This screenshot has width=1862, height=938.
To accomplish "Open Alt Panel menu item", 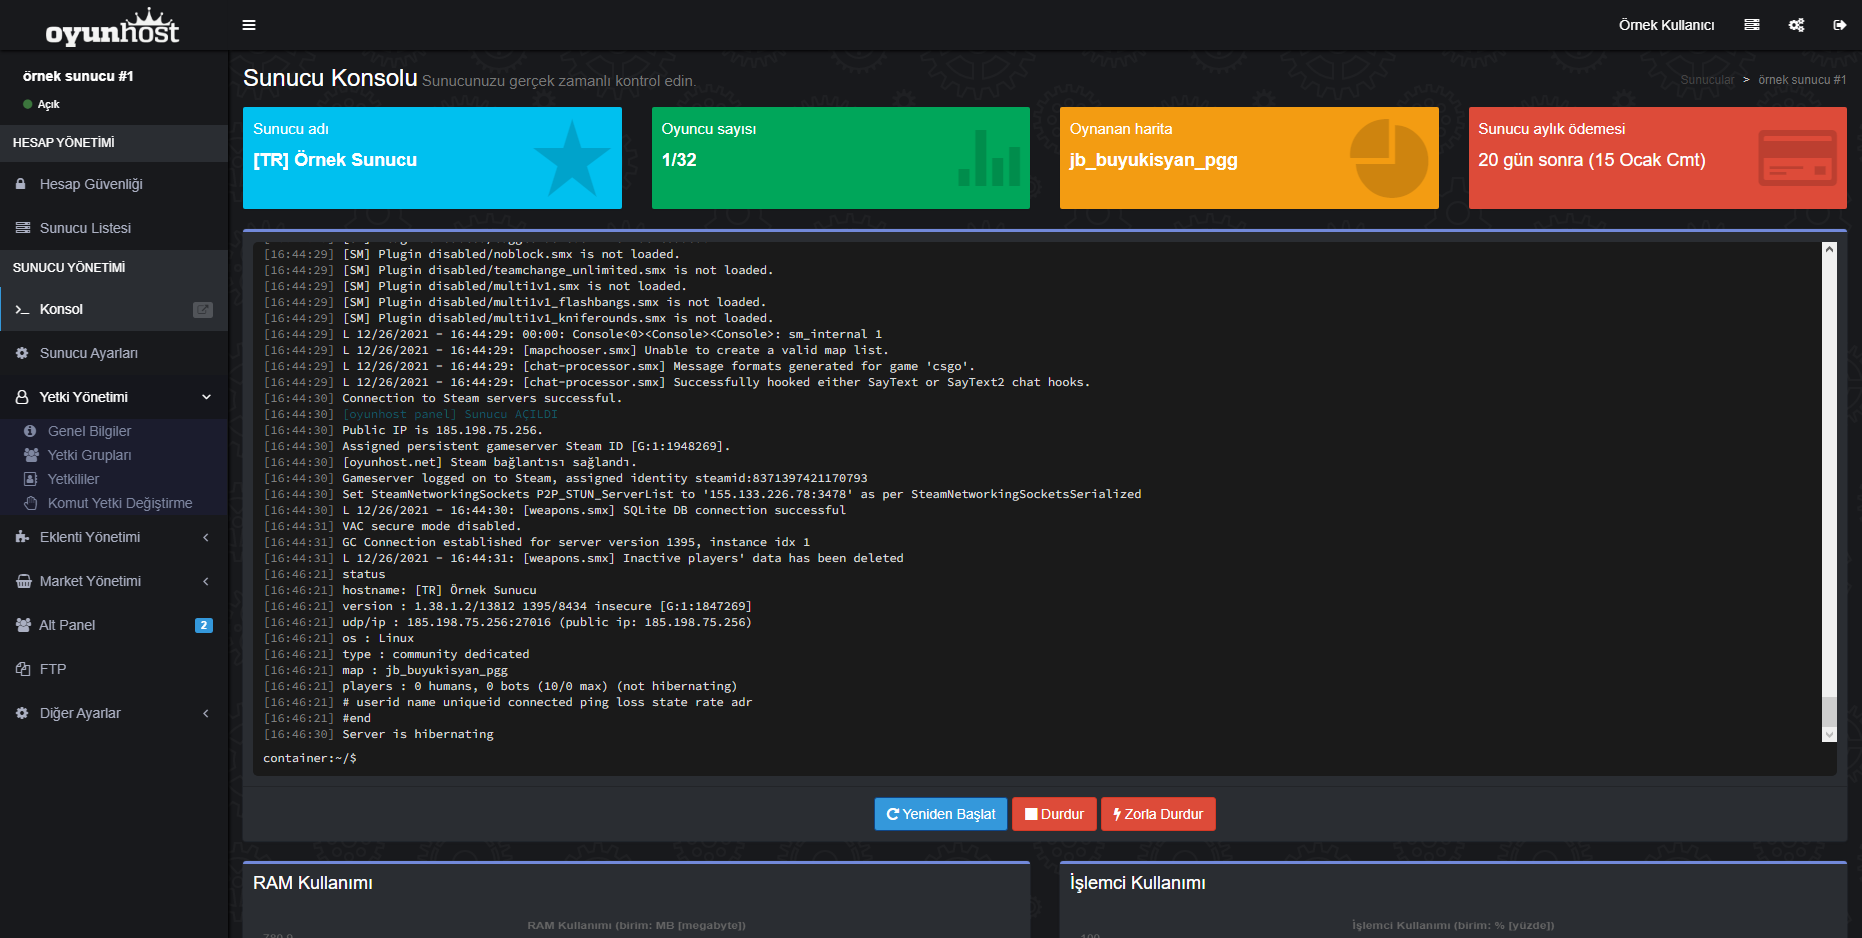I will point(114,625).
